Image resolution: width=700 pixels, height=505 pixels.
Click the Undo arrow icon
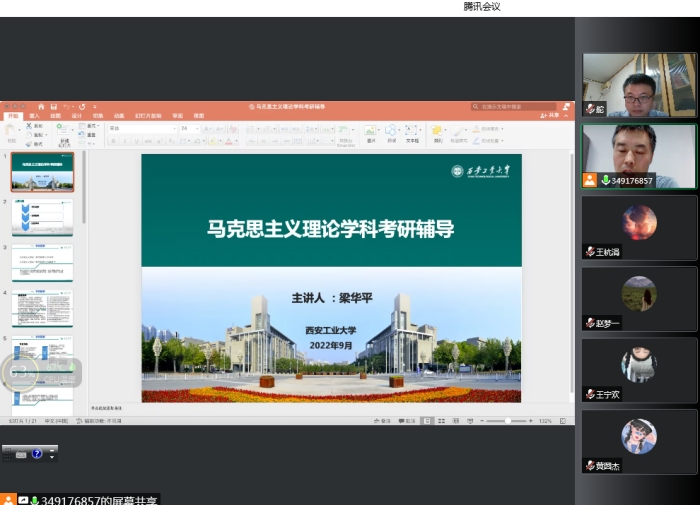67,106
